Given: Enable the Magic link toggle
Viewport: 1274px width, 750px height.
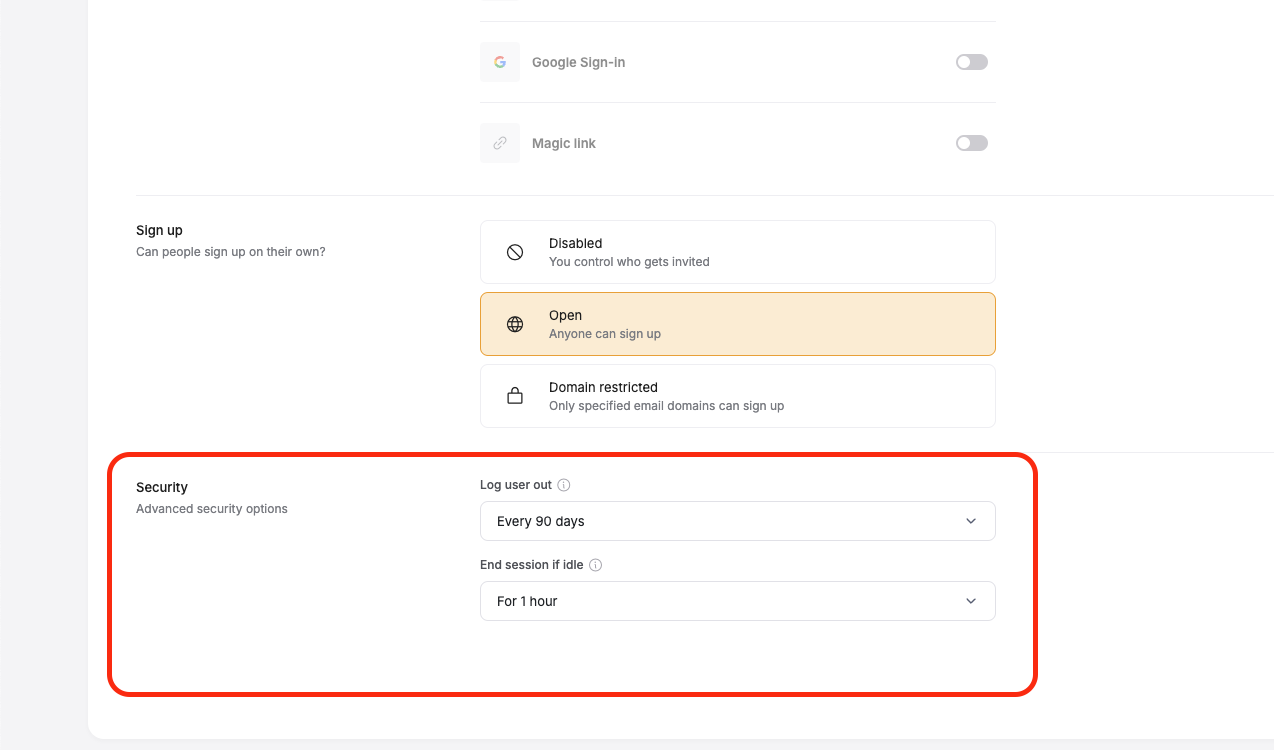Looking at the screenshot, I should point(971,142).
